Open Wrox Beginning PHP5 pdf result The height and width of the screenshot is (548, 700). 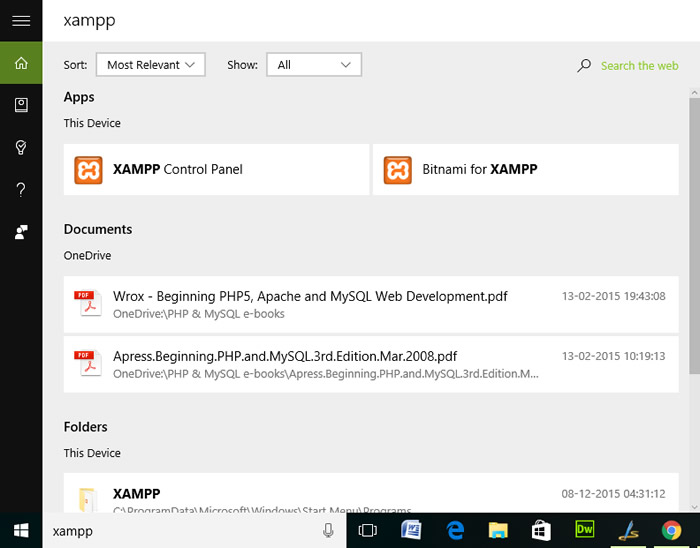click(371, 304)
